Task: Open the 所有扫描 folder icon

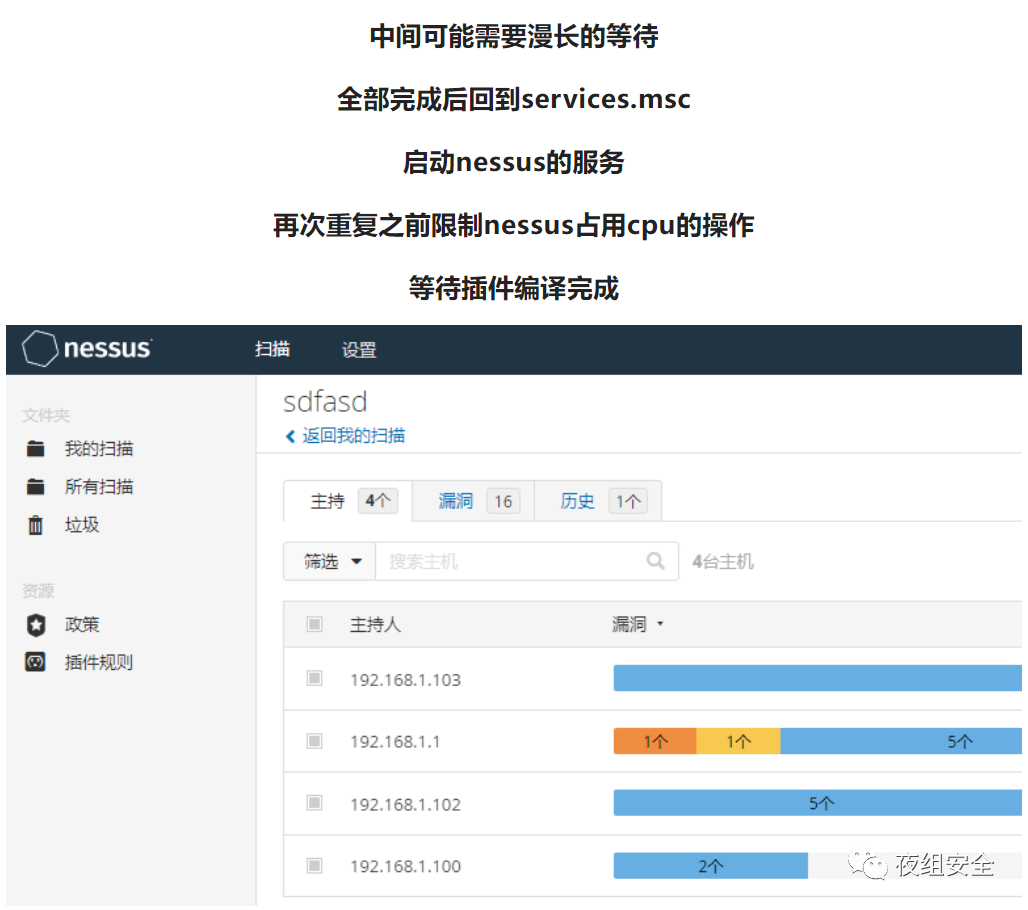Action: coord(35,487)
